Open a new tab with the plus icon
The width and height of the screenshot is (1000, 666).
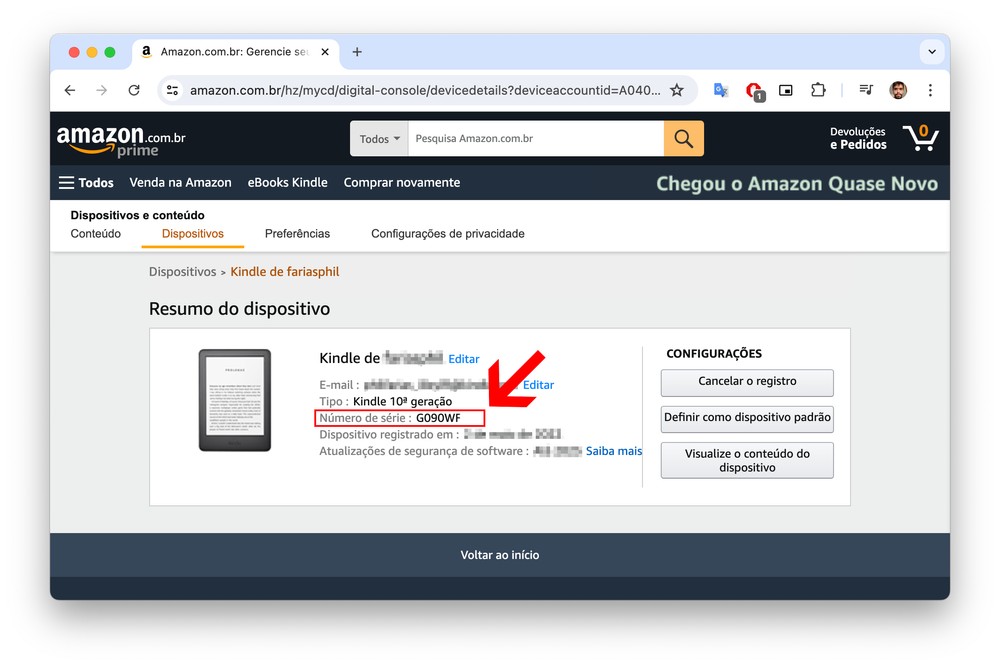357,52
